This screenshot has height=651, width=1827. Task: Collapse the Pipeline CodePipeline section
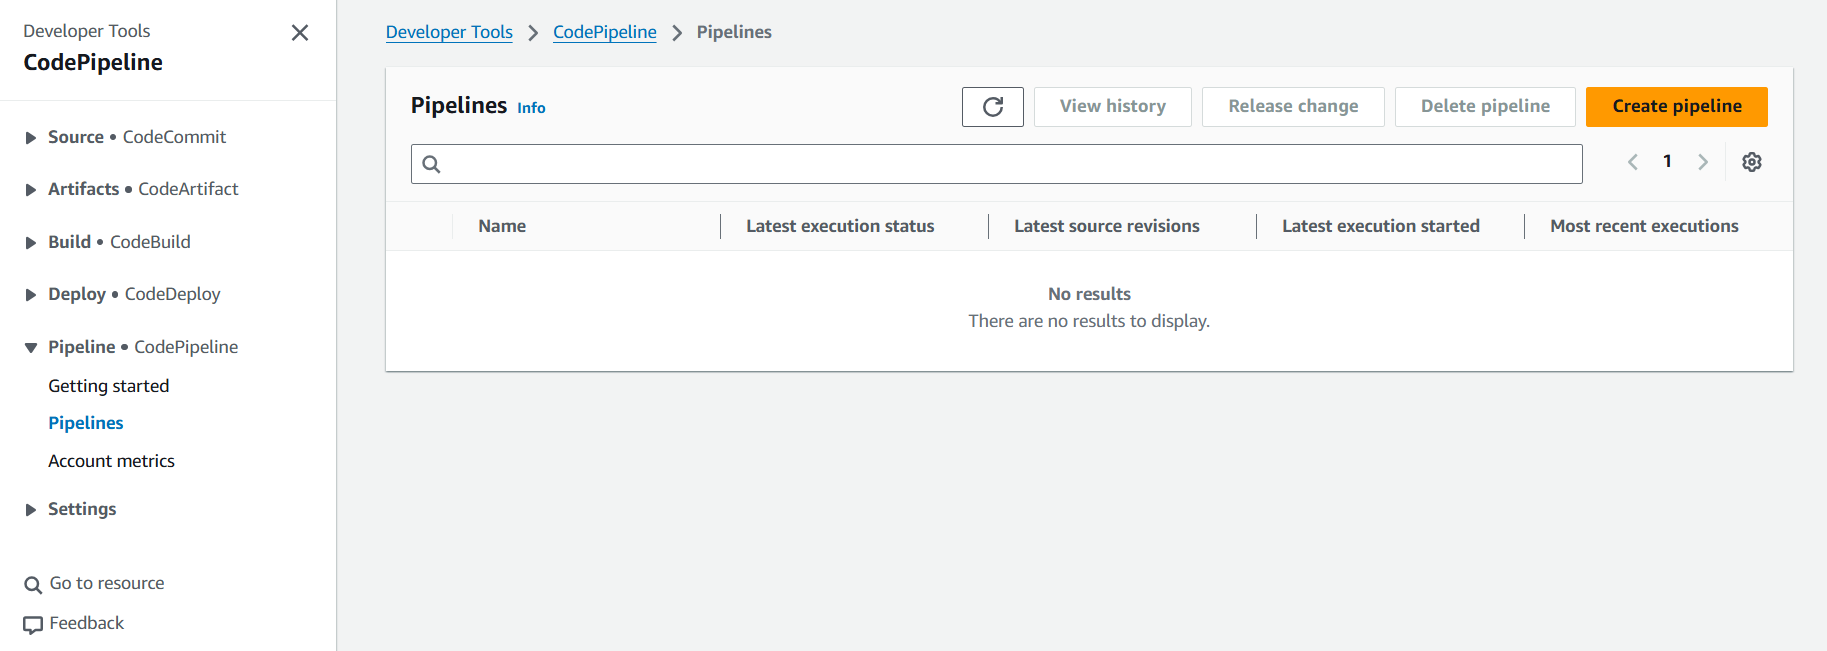(x=31, y=348)
